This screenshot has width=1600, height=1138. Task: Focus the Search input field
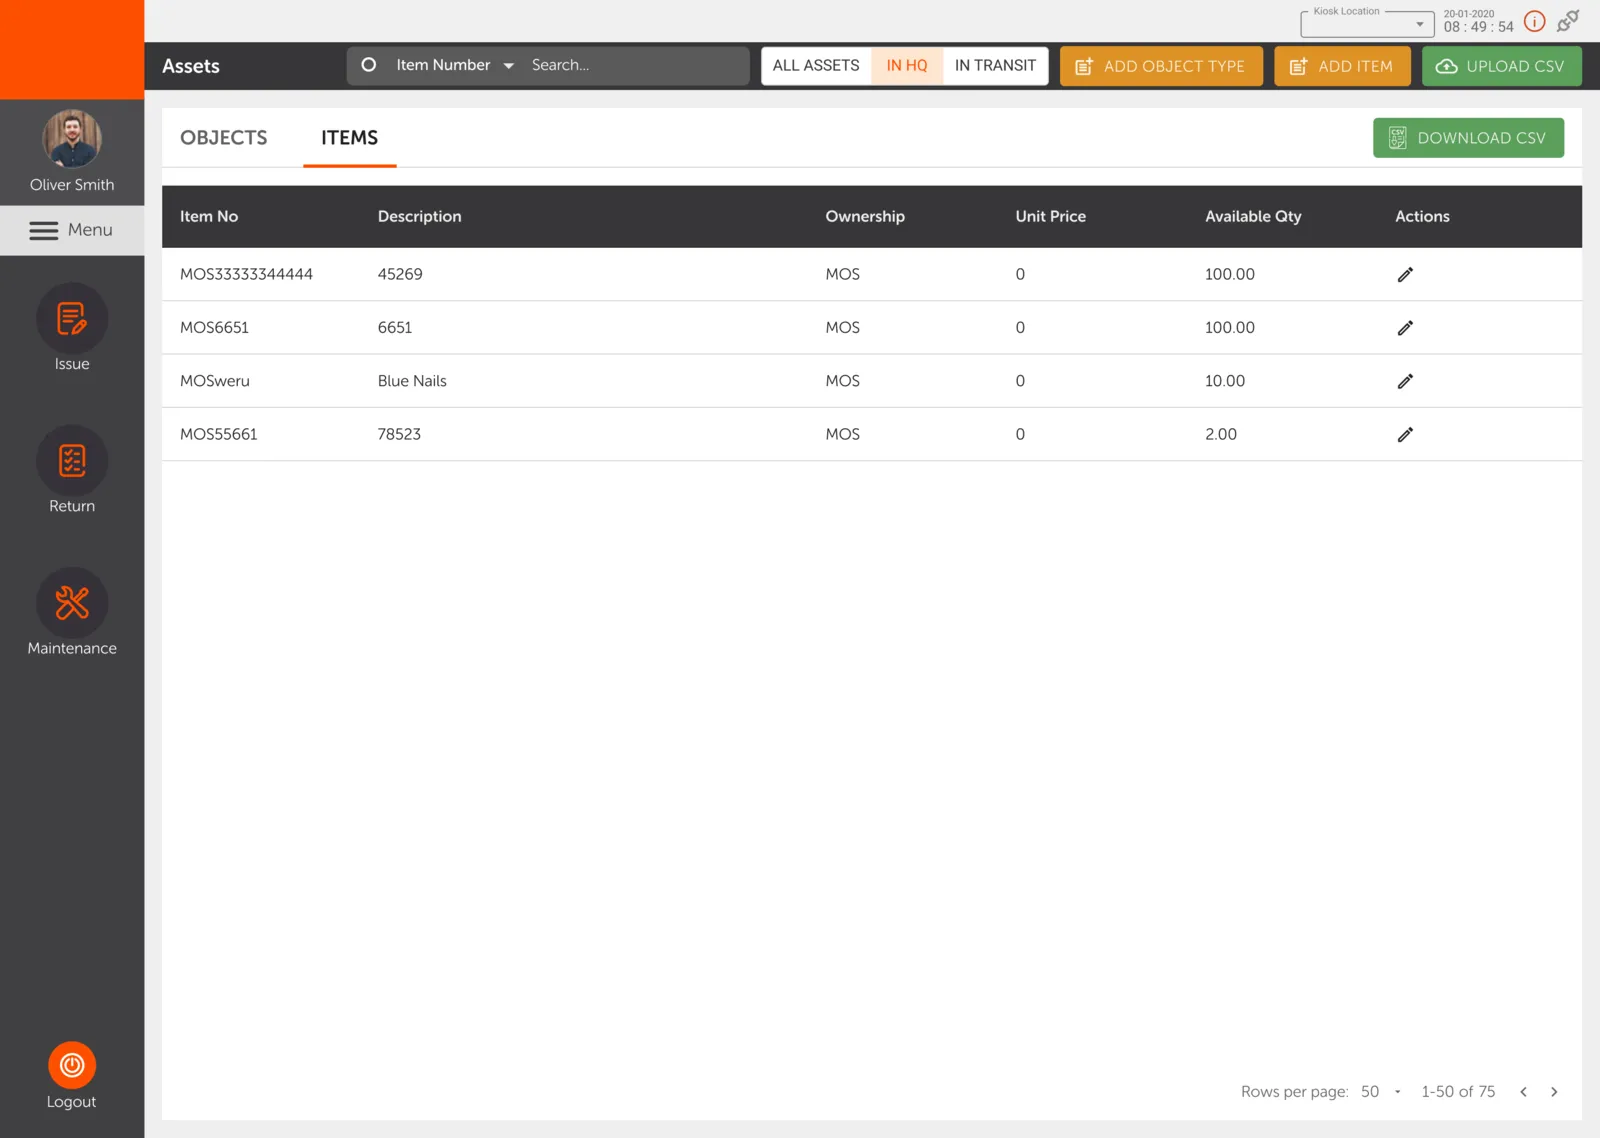635,65
